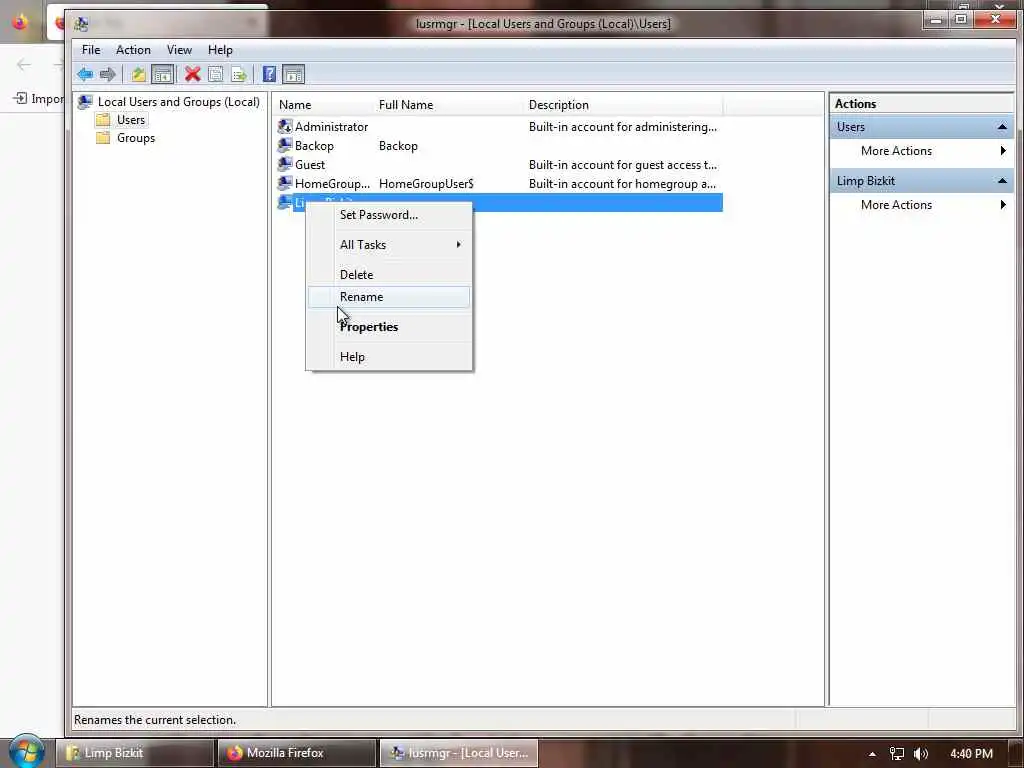
Task: Collapse the Limp Bizkit section in Actions pane
Action: (1002, 181)
